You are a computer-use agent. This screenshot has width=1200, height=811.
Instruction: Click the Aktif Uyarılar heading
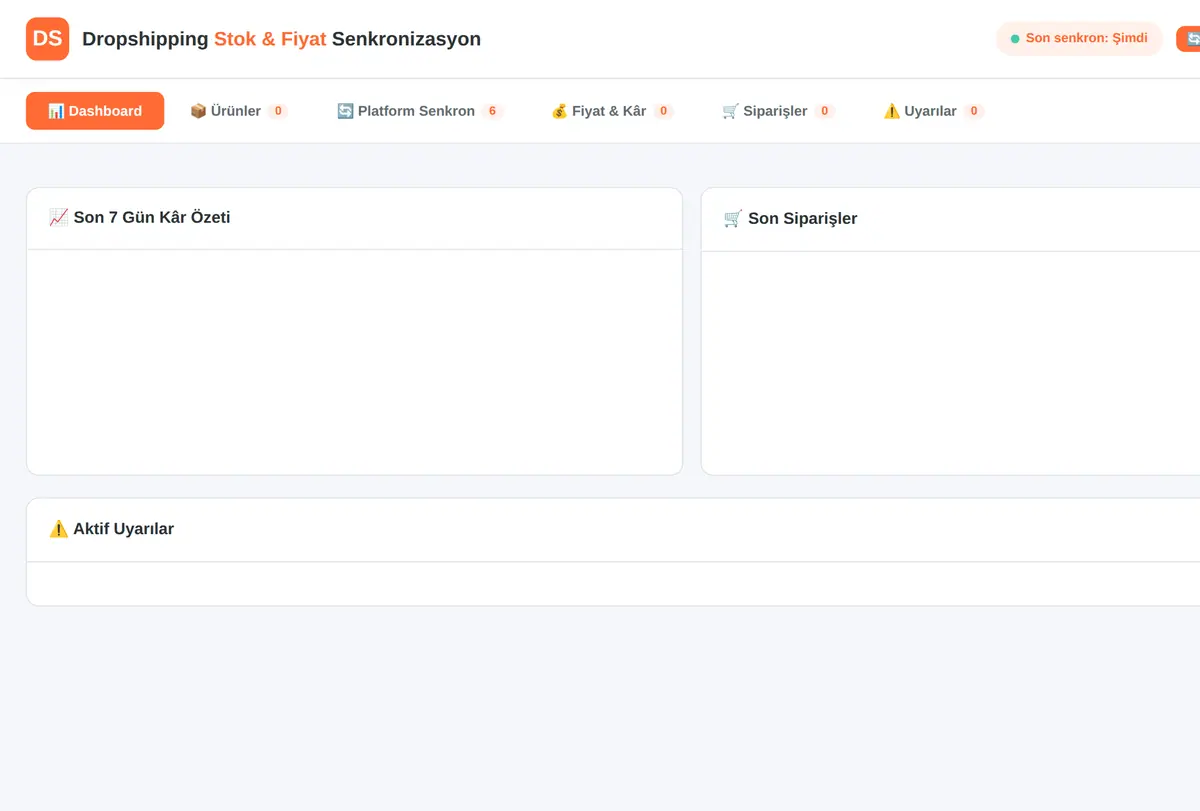click(111, 529)
